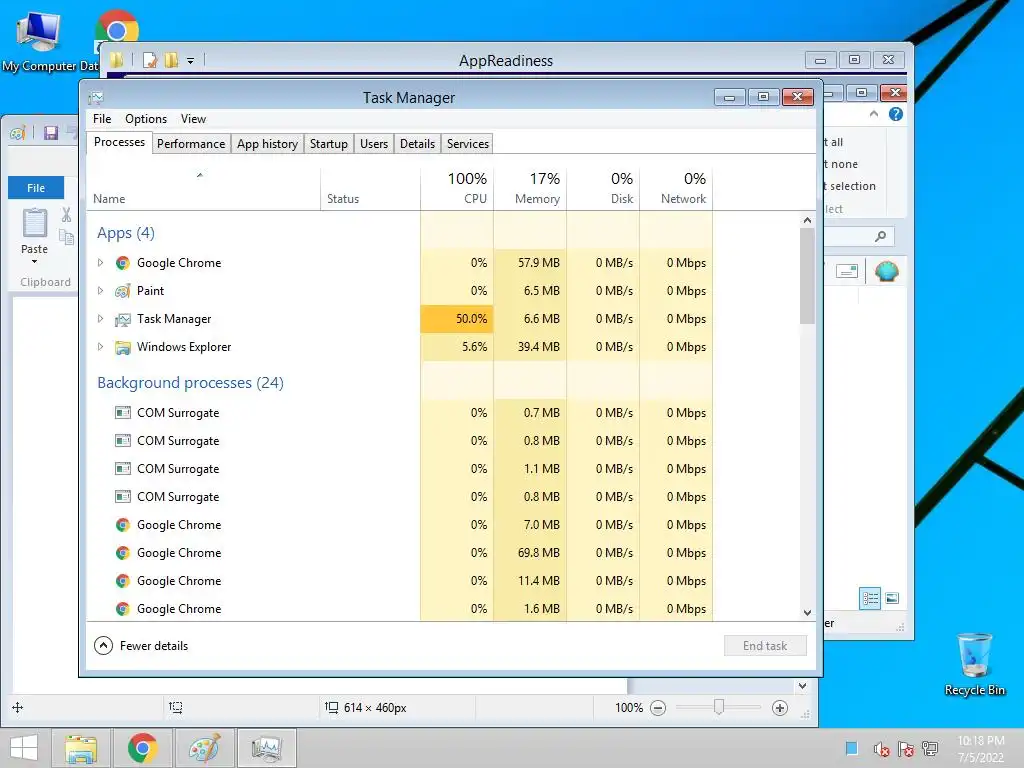Screen dimensions: 1024x768
Task: Go to the Details tab
Action: click(x=417, y=144)
